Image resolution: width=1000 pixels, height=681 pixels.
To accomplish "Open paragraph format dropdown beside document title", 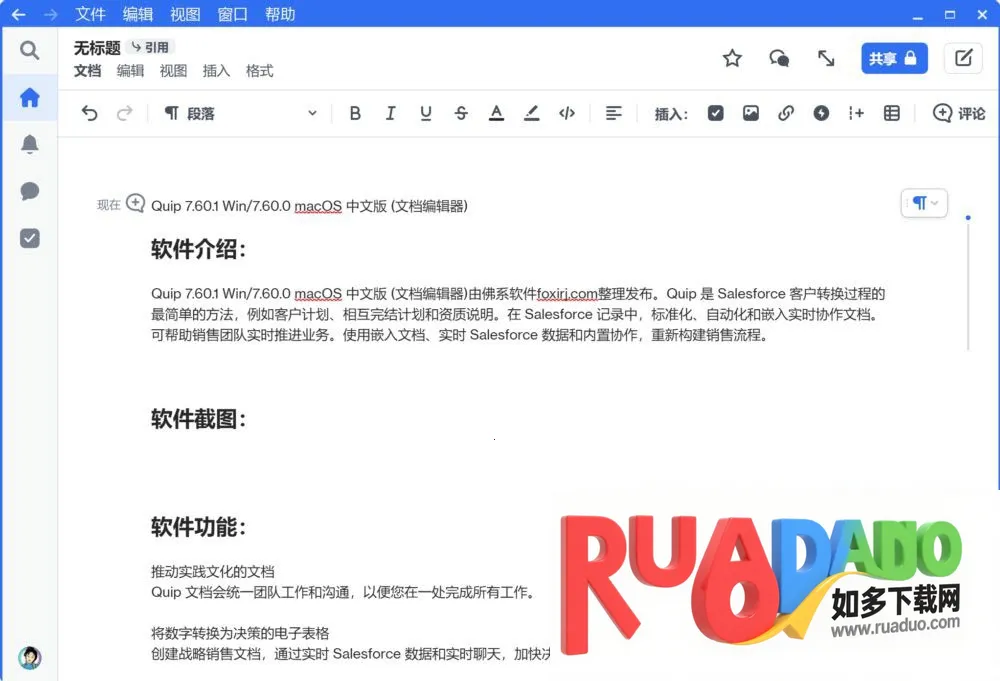I will pyautogui.click(x=924, y=203).
